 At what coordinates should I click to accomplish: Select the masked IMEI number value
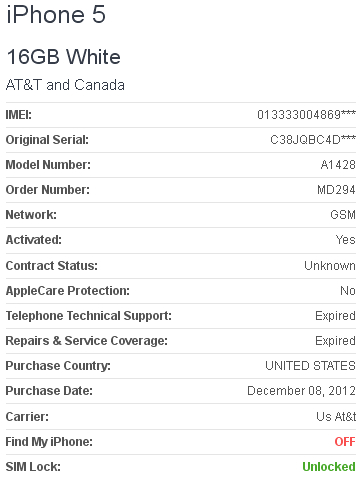(x=306, y=115)
